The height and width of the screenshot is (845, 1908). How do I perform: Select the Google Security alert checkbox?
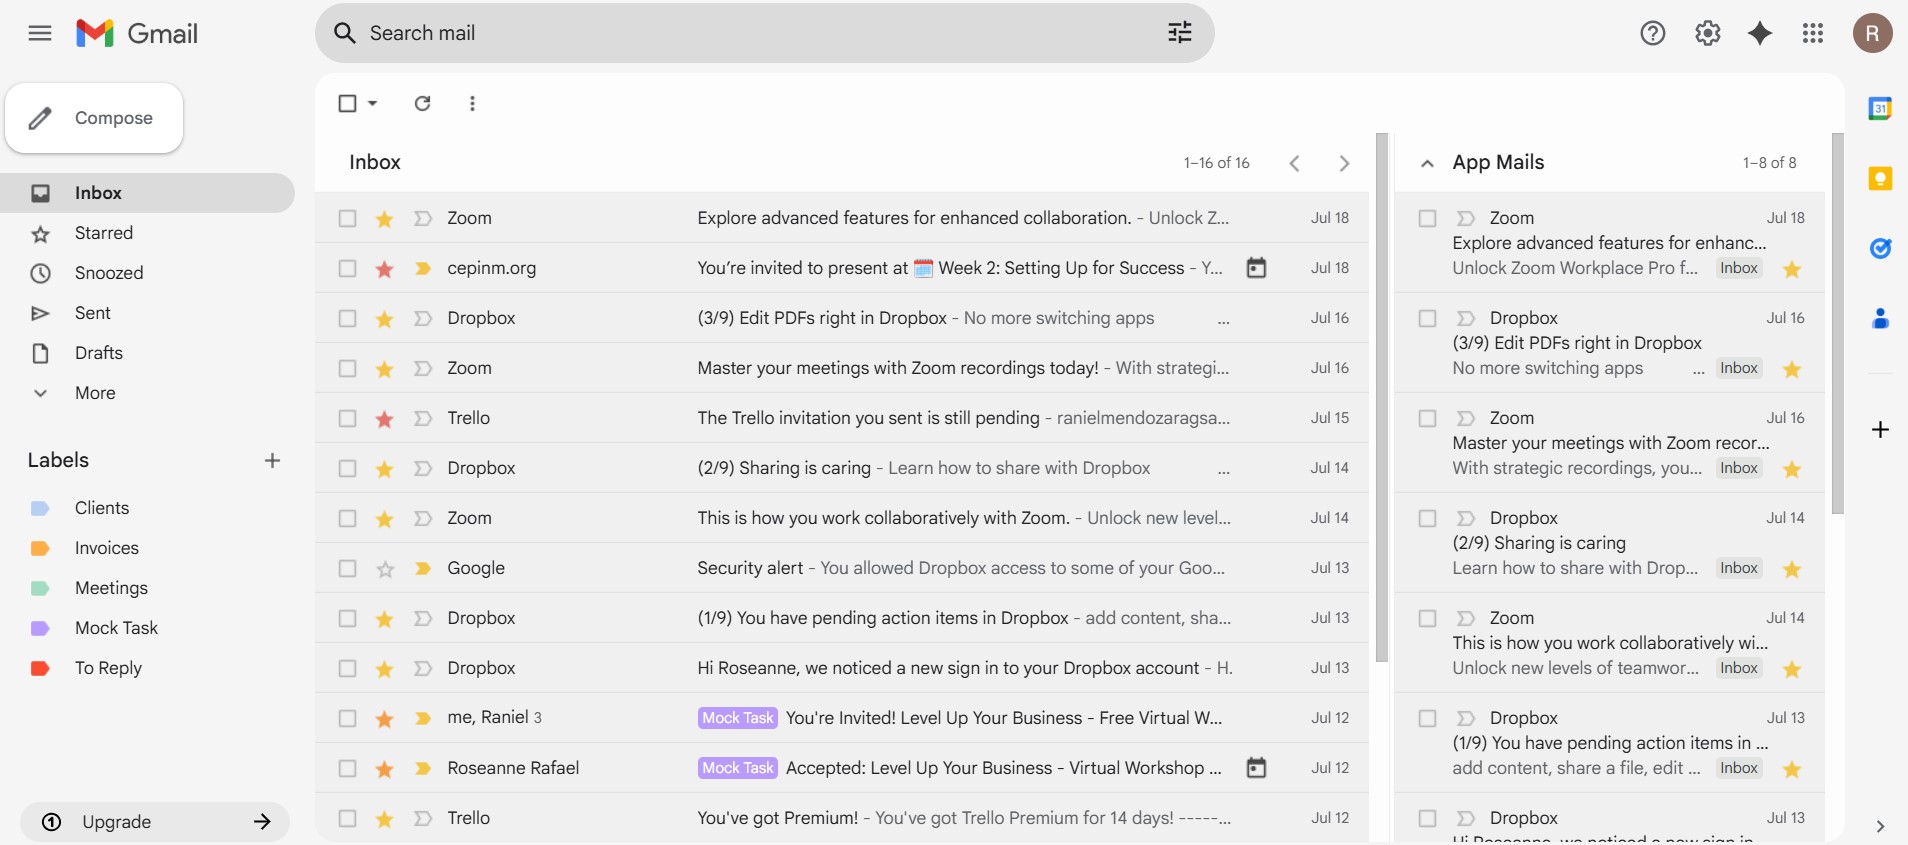pos(347,568)
